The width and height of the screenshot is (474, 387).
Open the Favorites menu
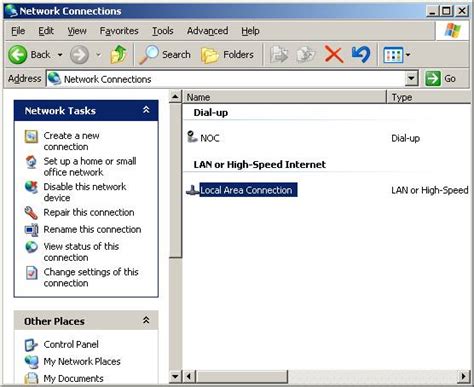click(119, 31)
